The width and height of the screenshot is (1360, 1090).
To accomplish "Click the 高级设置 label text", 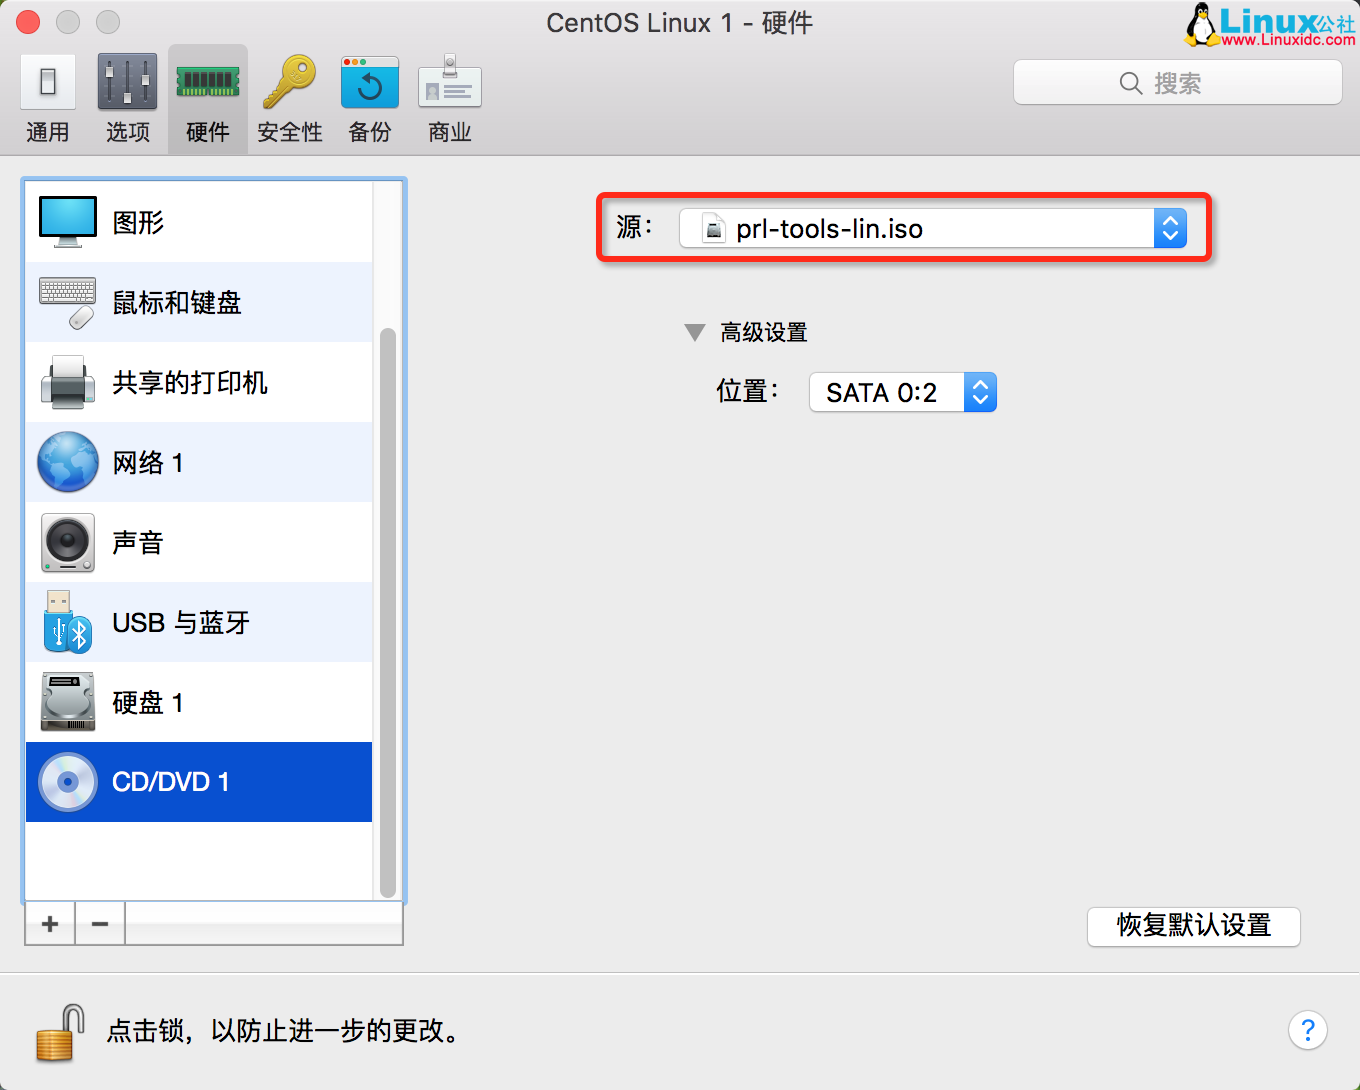I will click(x=764, y=332).
